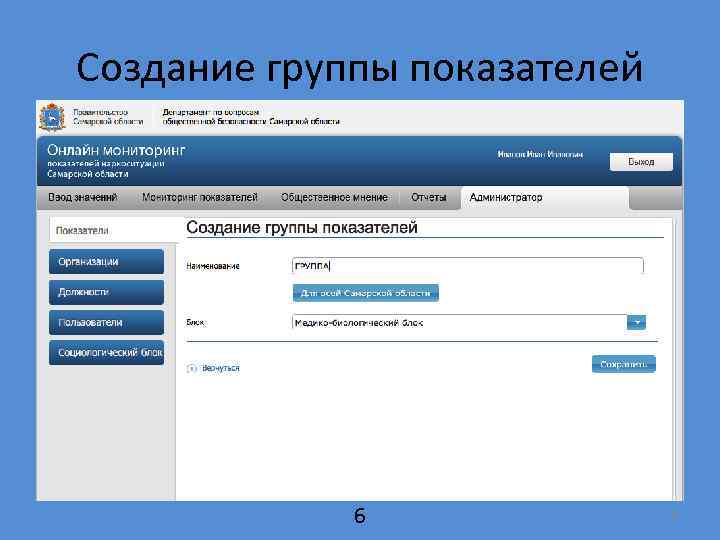
Task: Click the Вернуться link
Action: [x=221, y=368]
